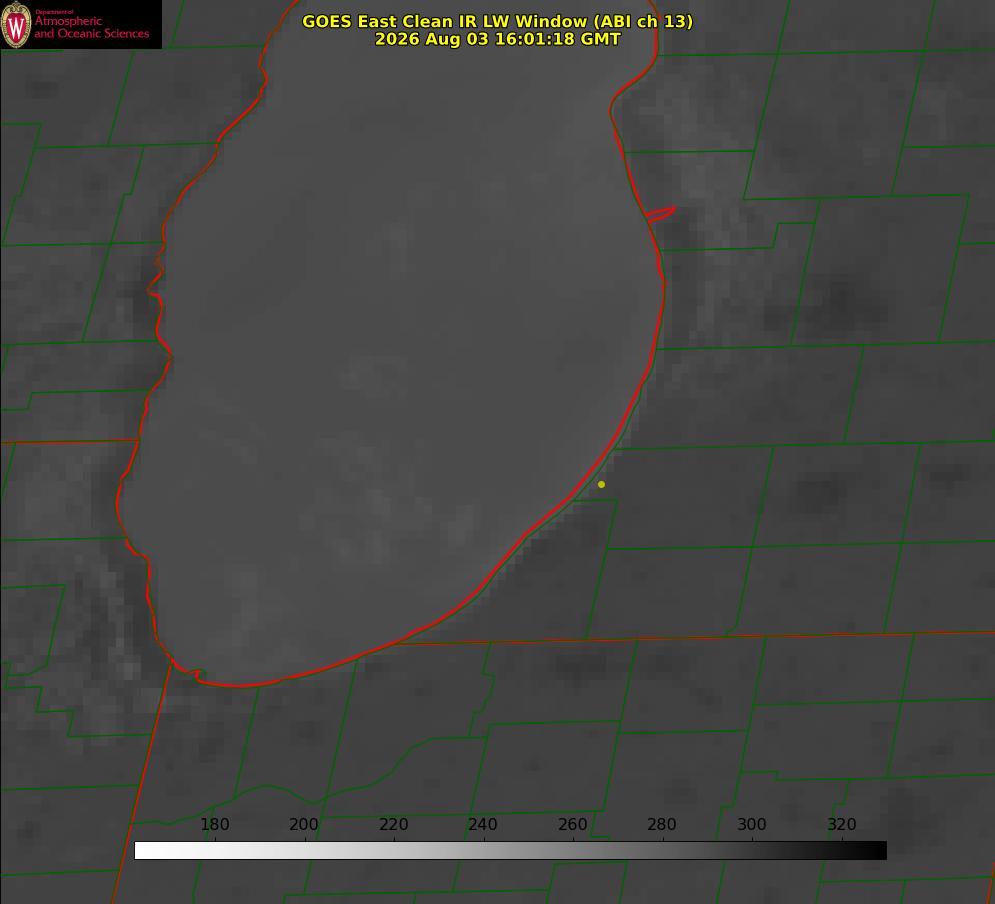995x904 pixels.
Task: Open the Atmospheric and Oceanic Sciences link
Action: pyautogui.click(x=91, y=27)
